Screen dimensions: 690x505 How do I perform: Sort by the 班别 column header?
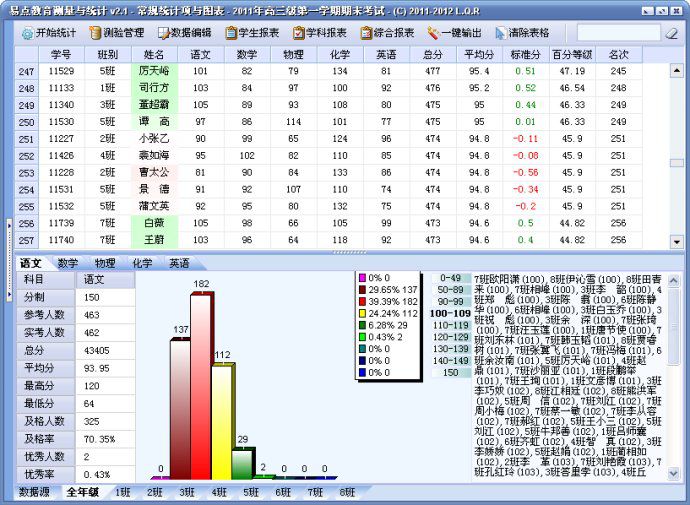[108, 55]
